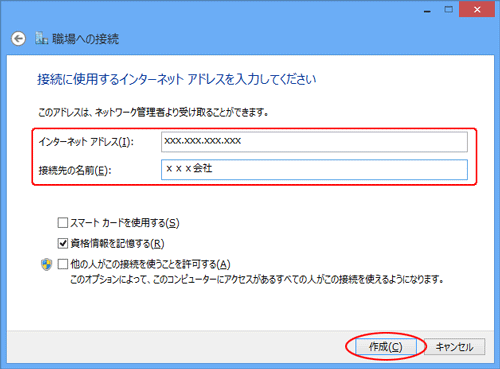Click the UAC shield icon beside 他の人がこの接続を使うことを許可する

point(46,265)
